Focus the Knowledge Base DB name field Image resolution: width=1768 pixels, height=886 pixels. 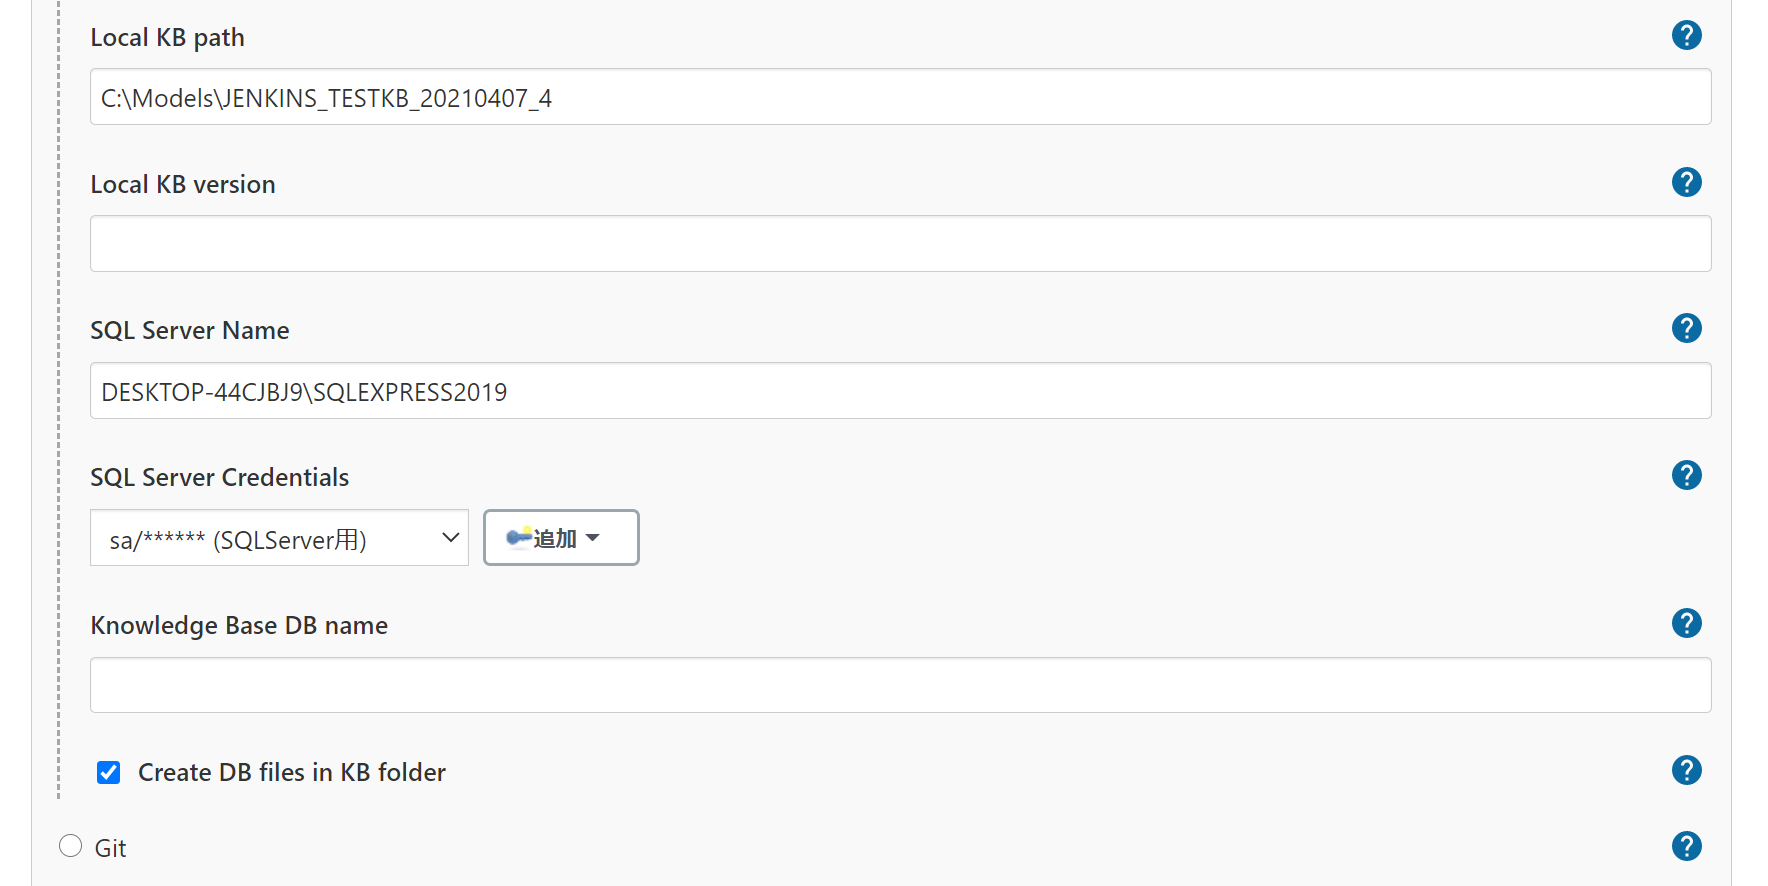tap(900, 685)
